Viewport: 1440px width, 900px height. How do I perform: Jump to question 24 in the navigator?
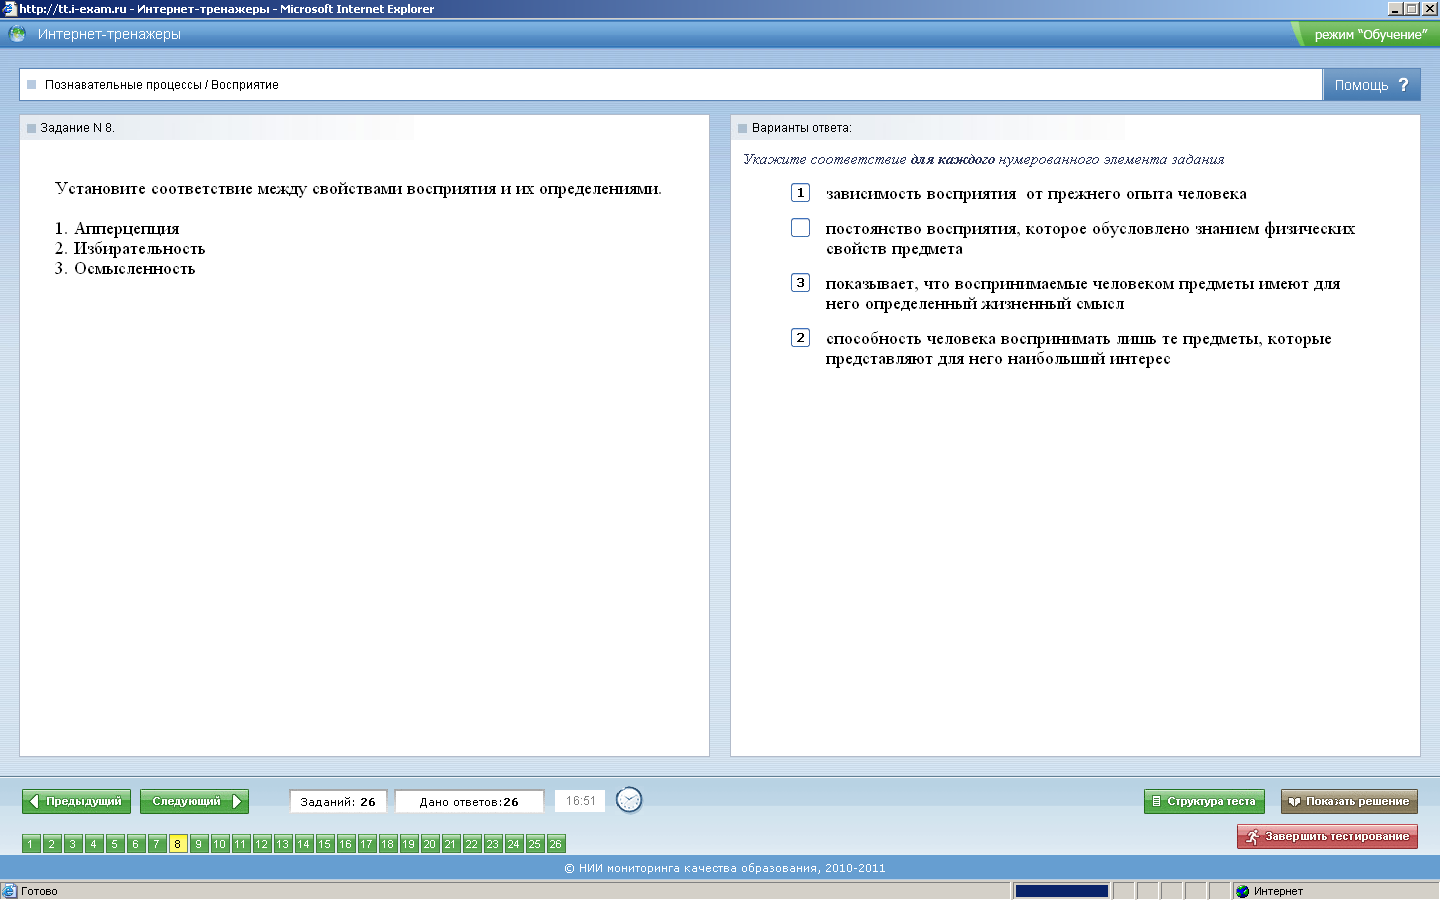pos(514,844)
